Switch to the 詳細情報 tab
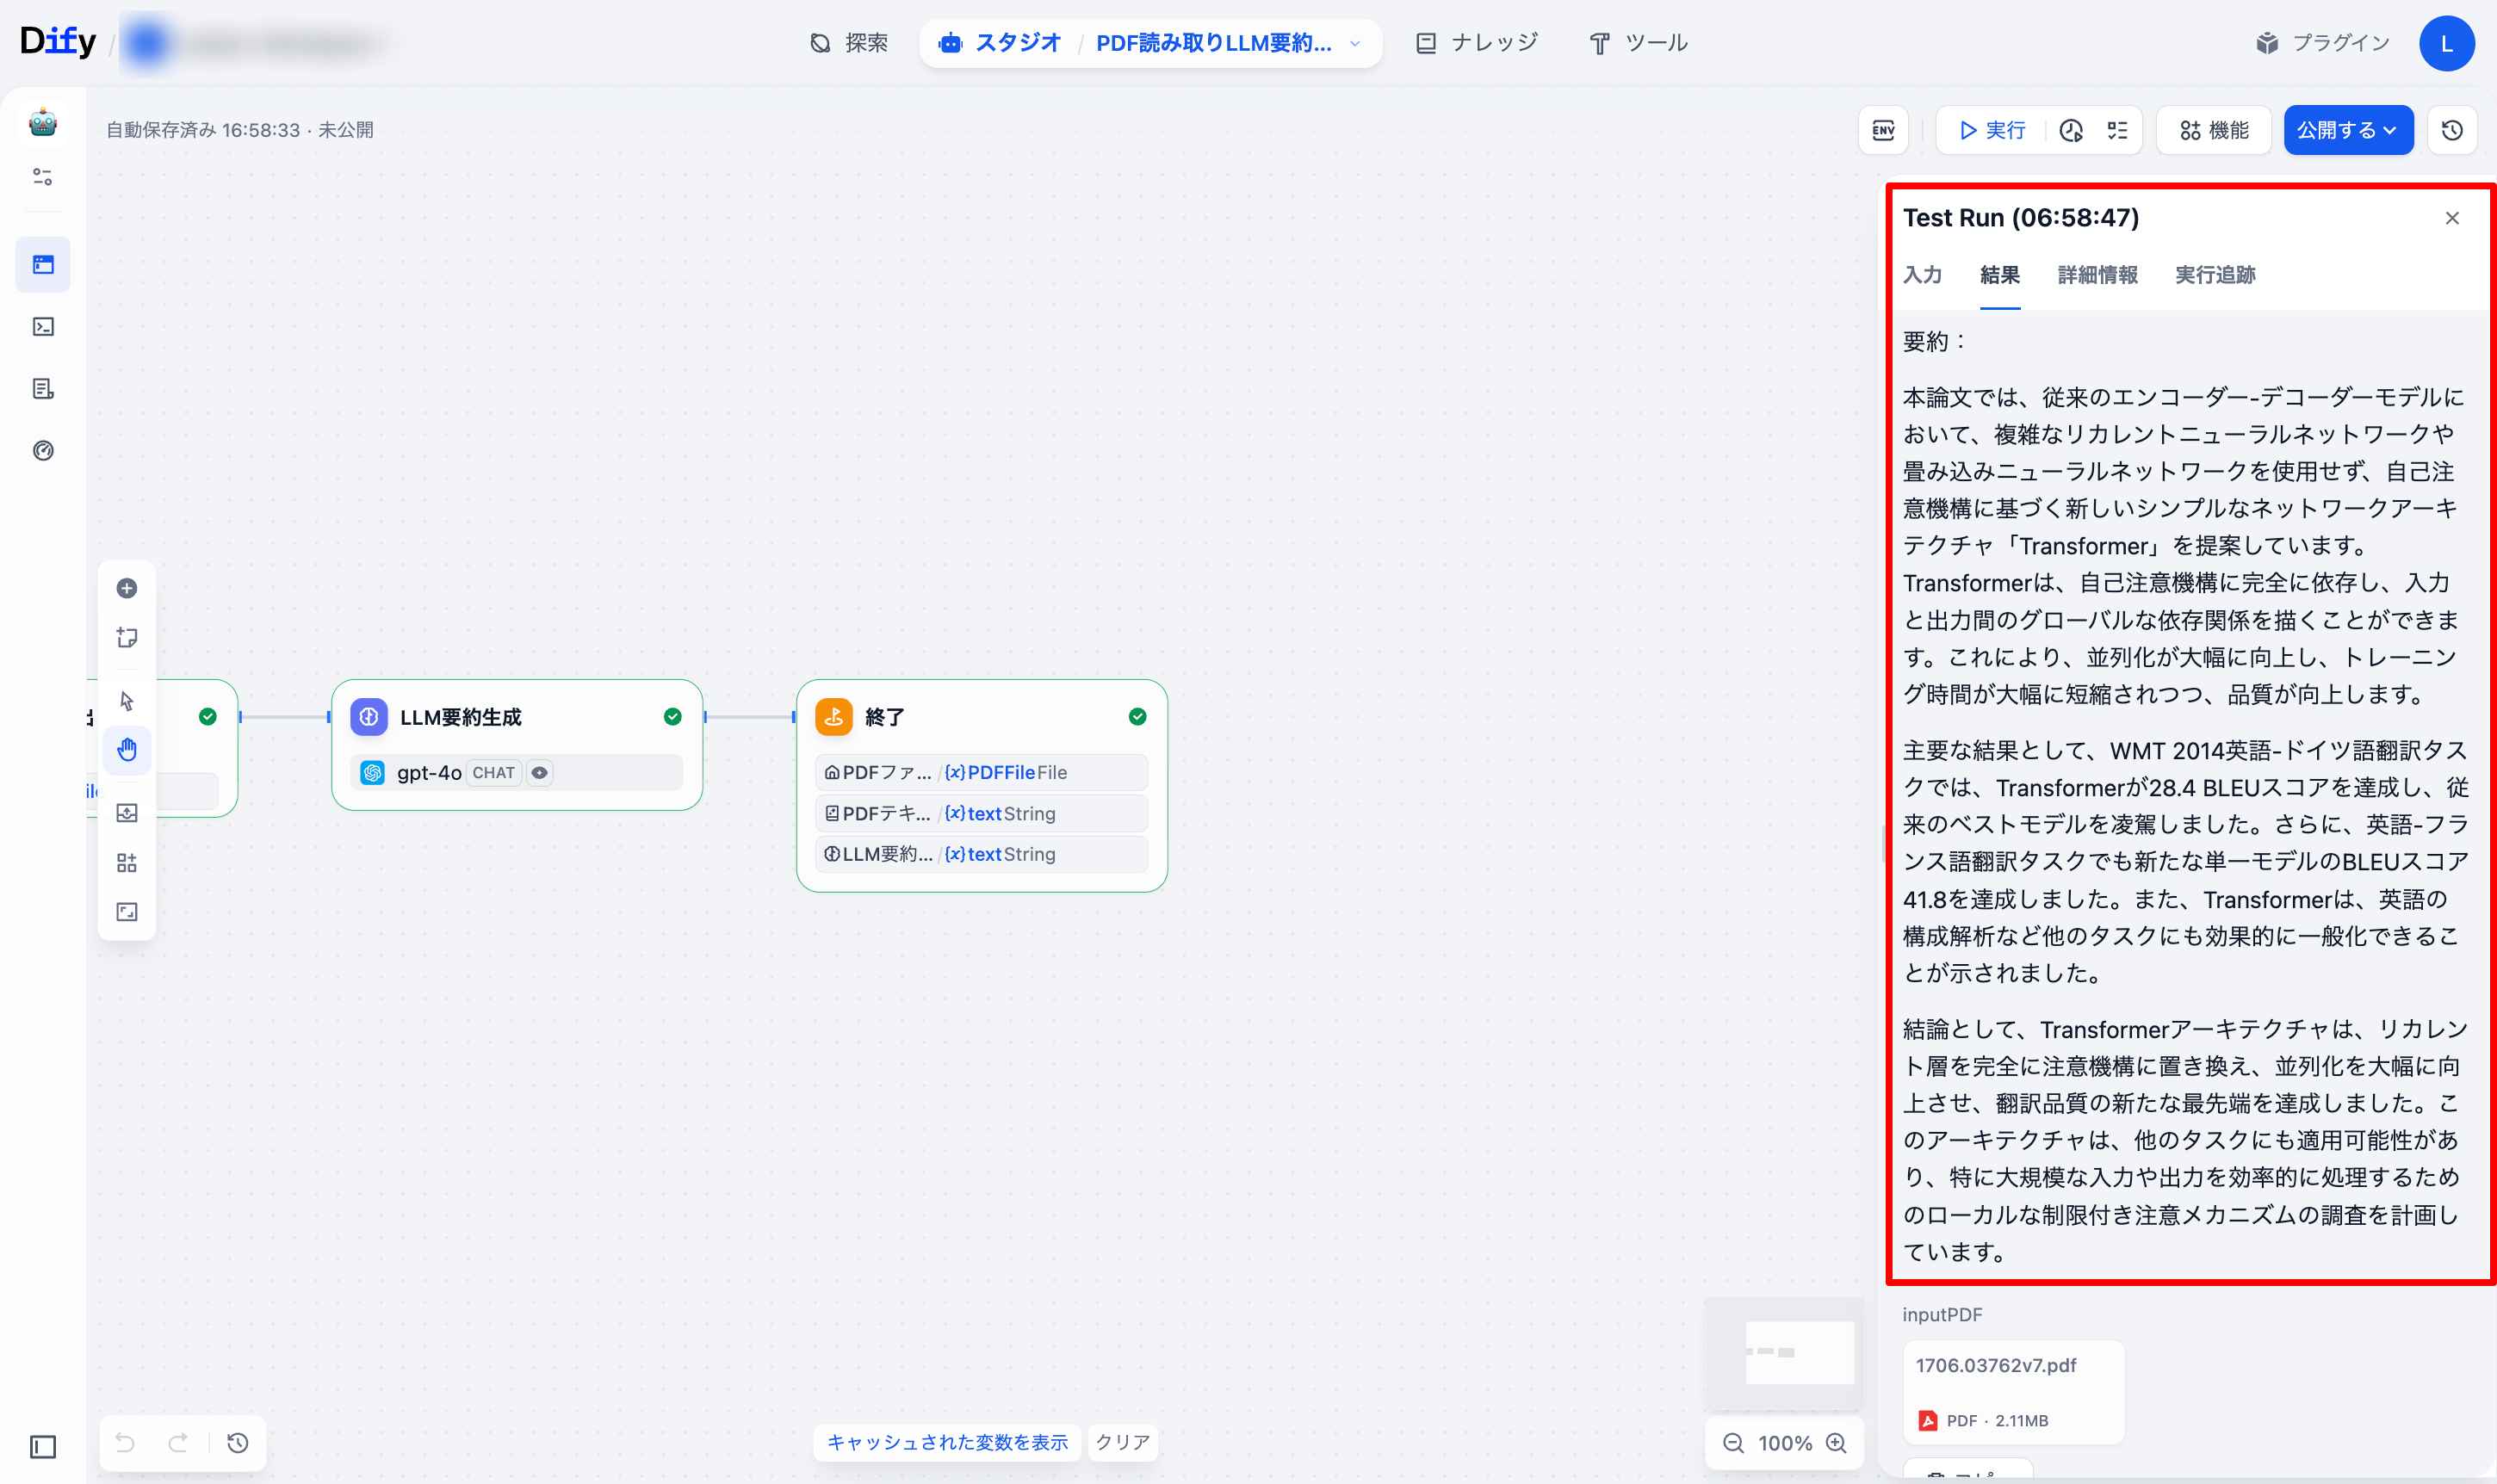This screenshot has width=2497, height=1484. (x=2097, y=275)
